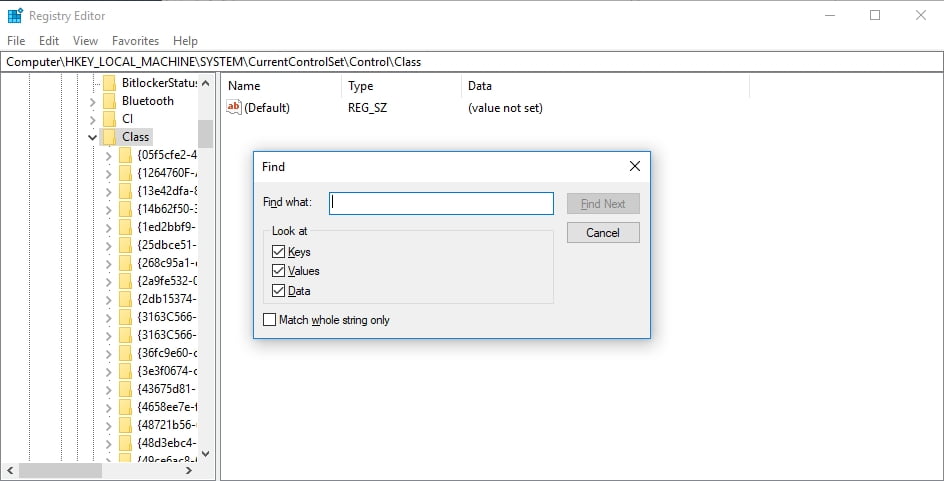Viewport: 944px width, 481px height.
Task: Click the CI key folder icon
Action: coord(109,119)
